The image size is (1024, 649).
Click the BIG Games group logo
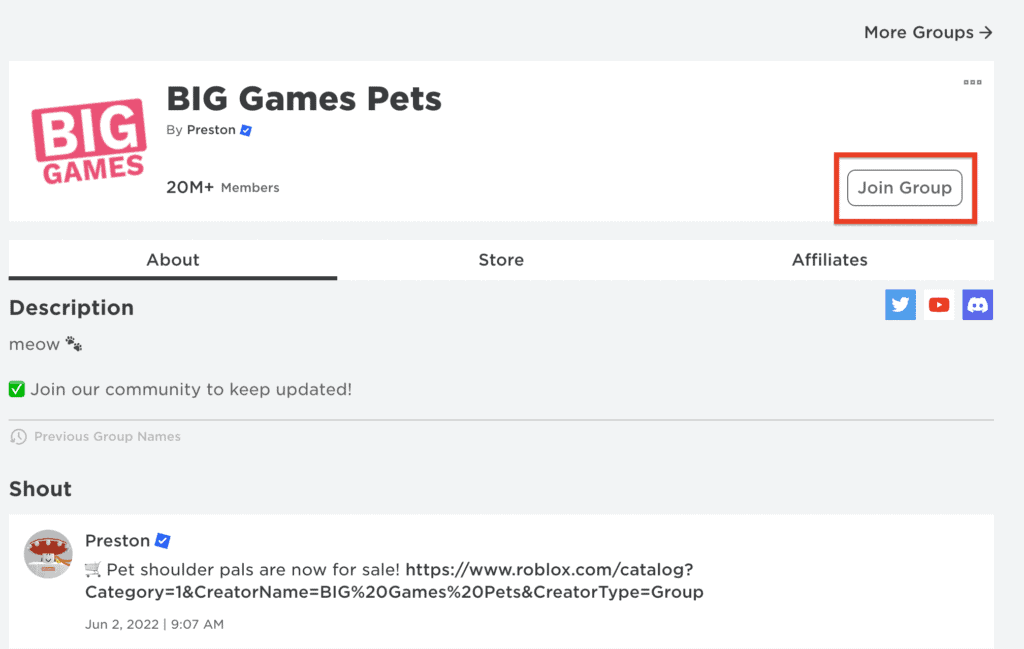tap(89, 141)
